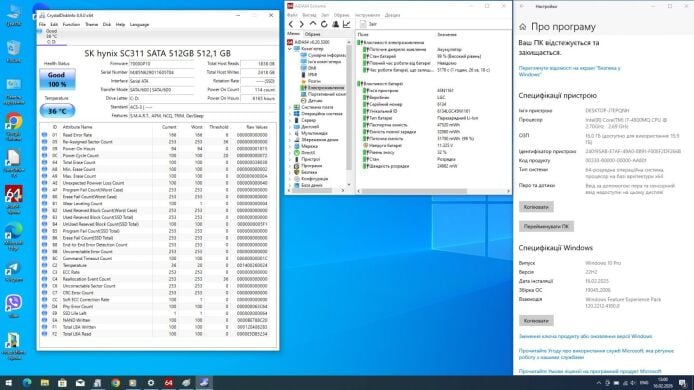Click Good 100 % health status button
Viewport: 694px width, 390px height.
tap(57, 80)
